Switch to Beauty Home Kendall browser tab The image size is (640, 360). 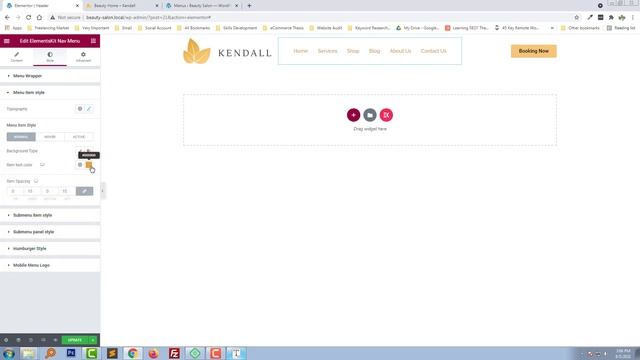coord(122,6)
